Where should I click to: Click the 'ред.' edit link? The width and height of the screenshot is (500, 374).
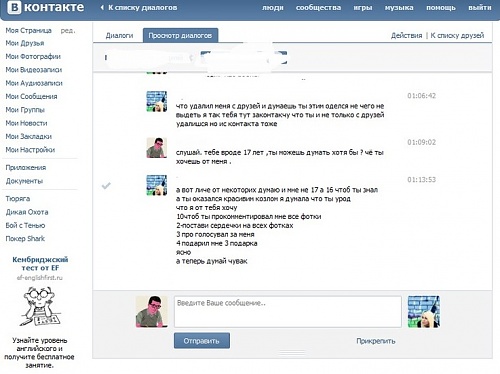68,30
